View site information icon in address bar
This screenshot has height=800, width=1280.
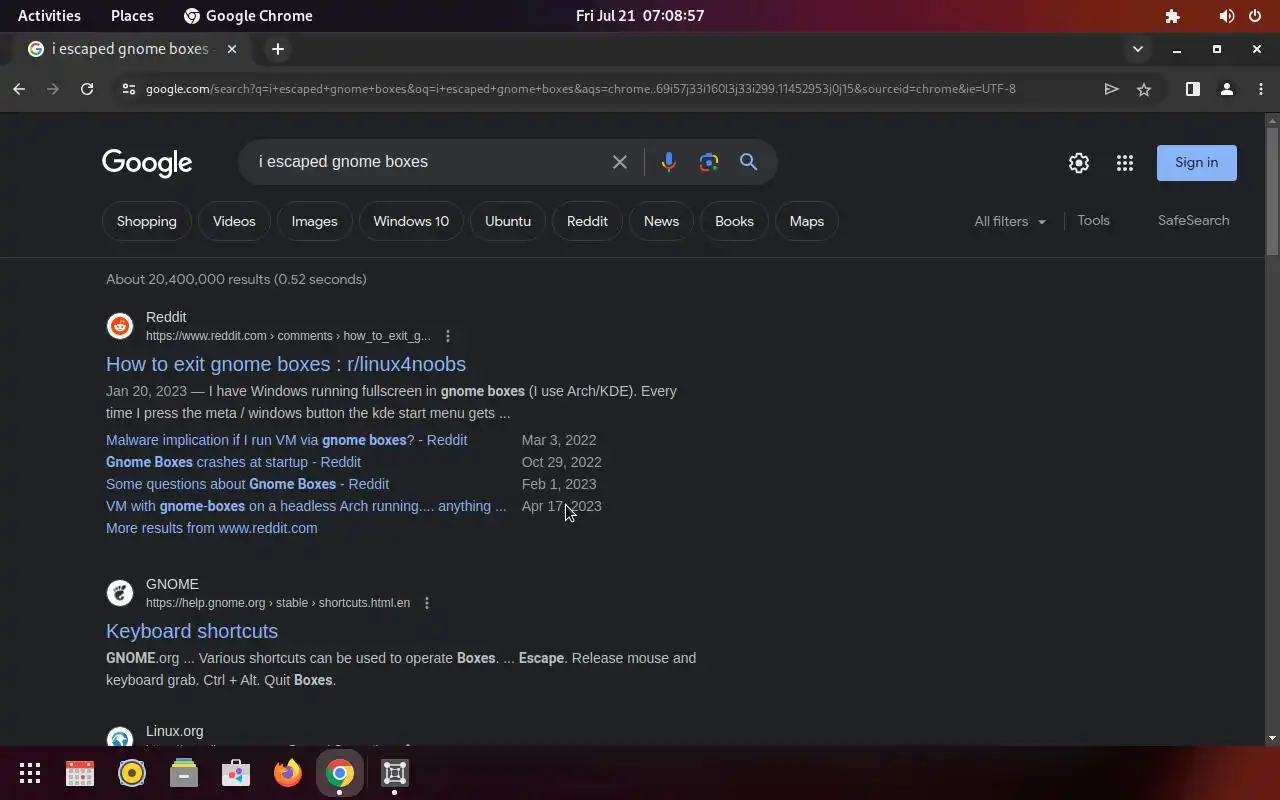[127, 89]
